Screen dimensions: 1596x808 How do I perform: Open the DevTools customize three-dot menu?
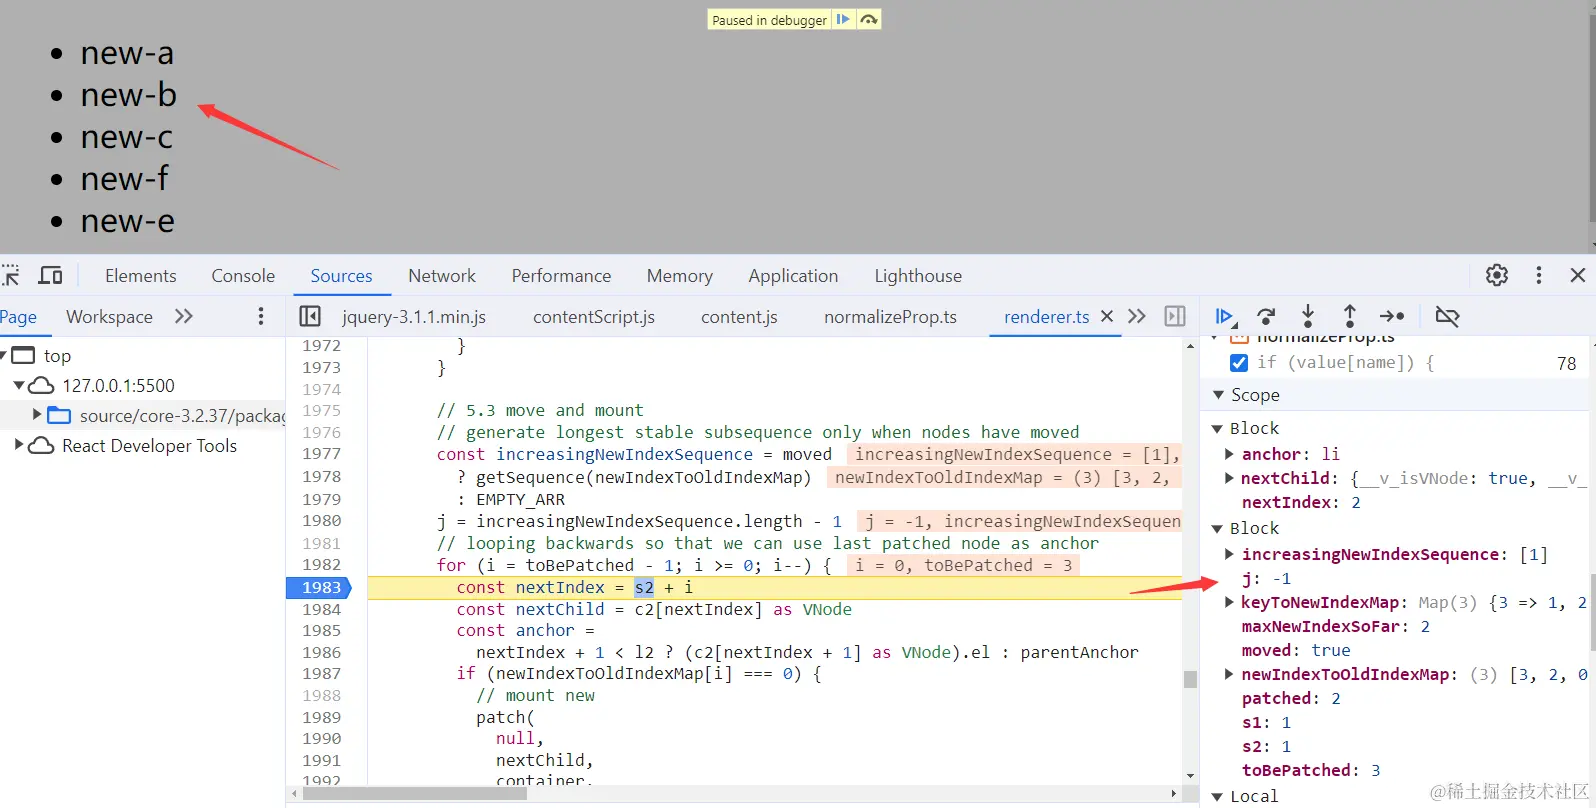(1539, 275)
